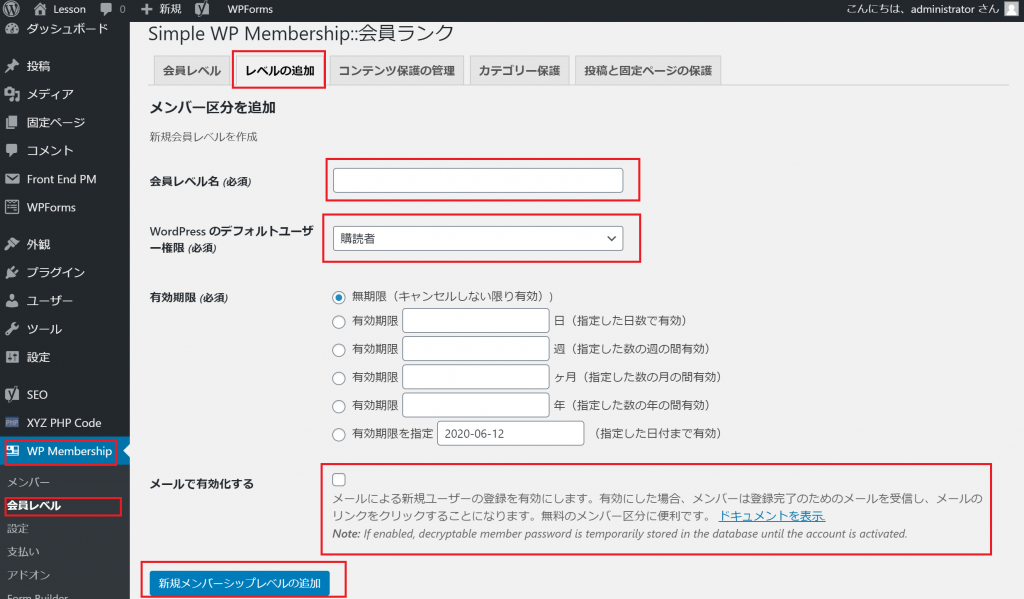Click WPForms in the top admin bar
1024x599 pixels.
(250, 9)
